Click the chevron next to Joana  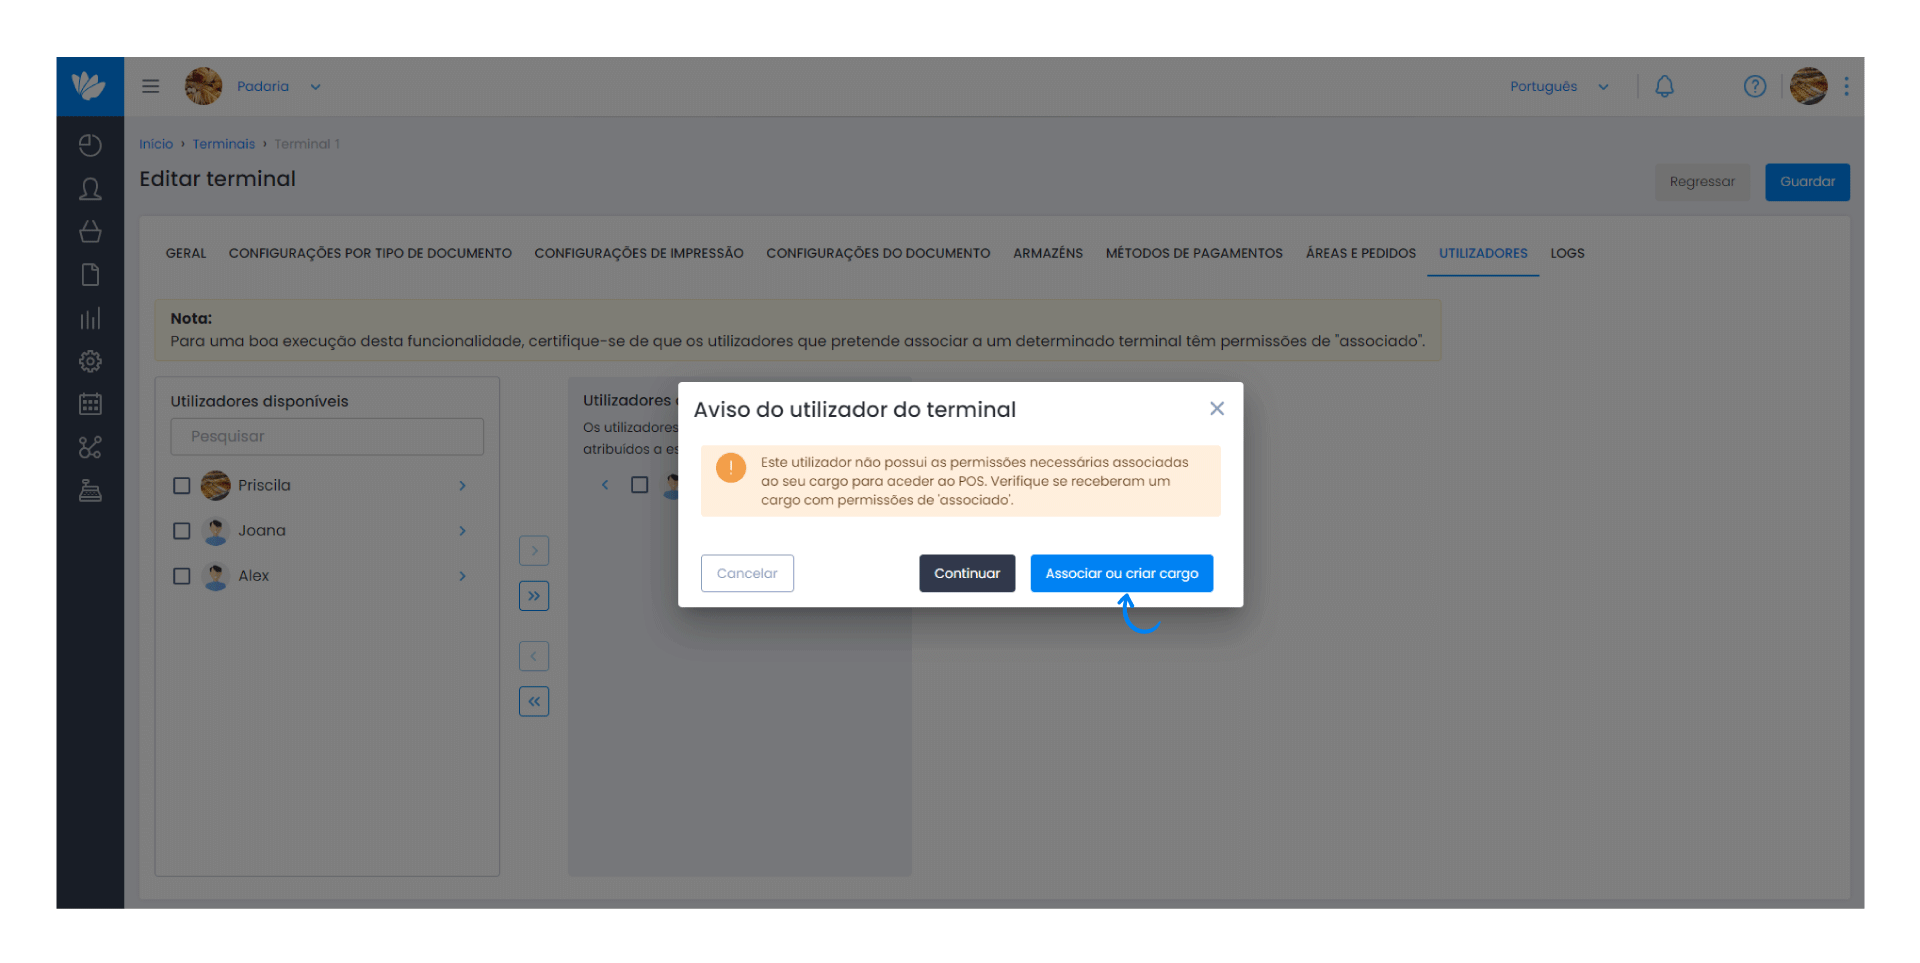coord(462,530)
